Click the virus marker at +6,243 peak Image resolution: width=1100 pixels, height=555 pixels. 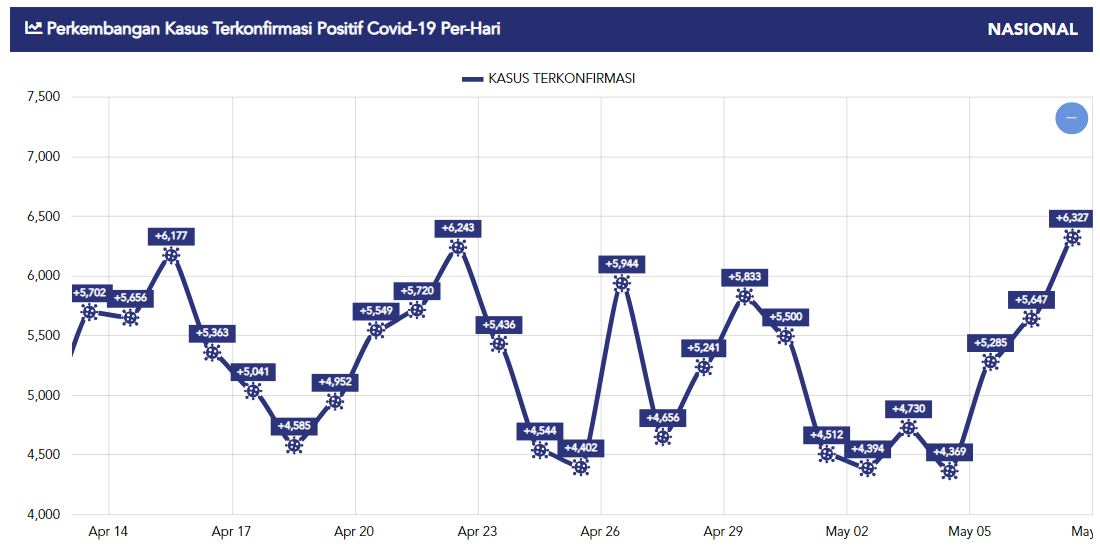click(458, 247)
